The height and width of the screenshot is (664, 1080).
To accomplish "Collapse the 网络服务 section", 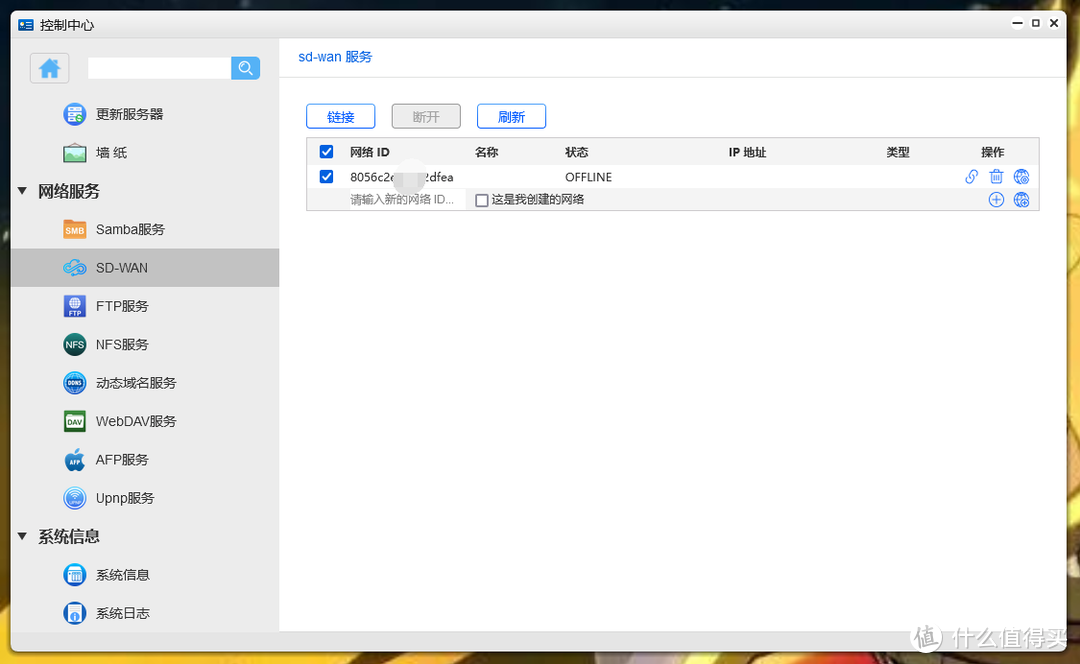I will [x=22, y=191].
